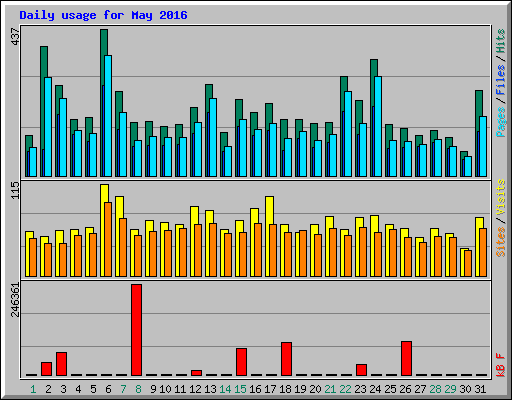Select day label 5 on the x-axis
The width and height of the screenshot is (512, 400).
pos(93,389)
